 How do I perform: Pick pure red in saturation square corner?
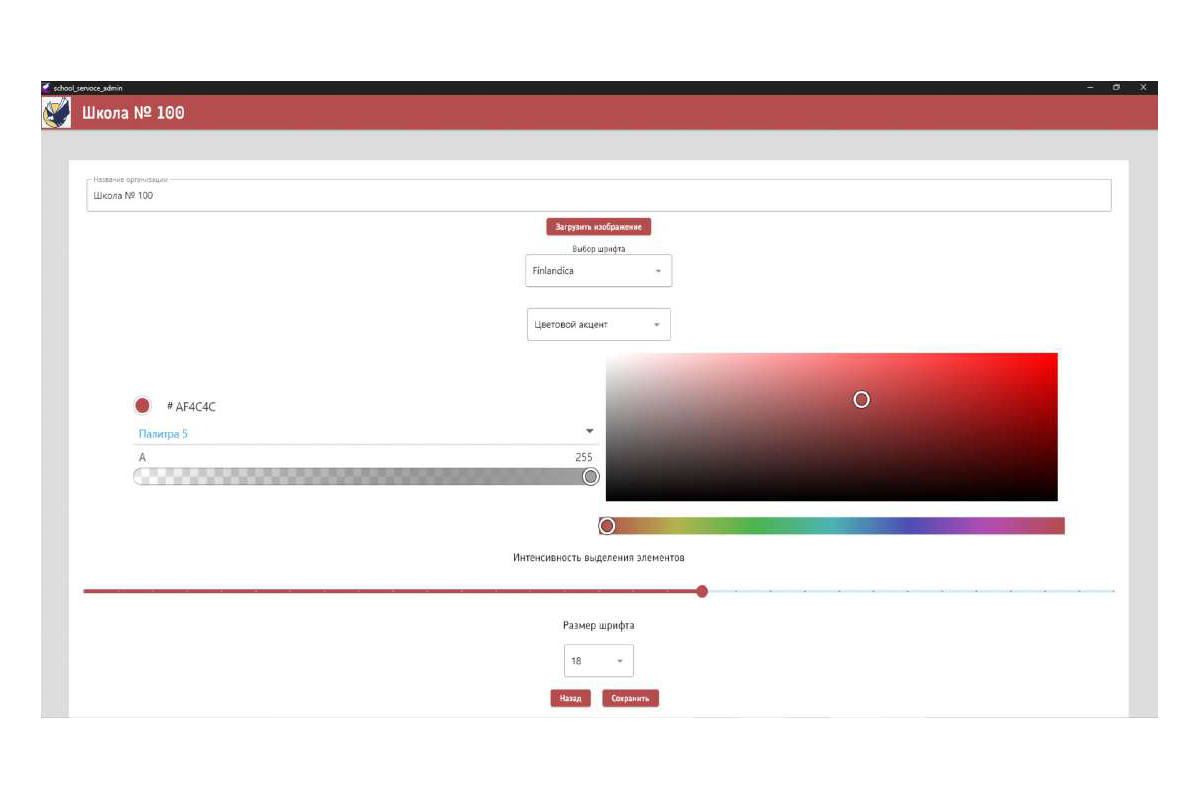1054,356
